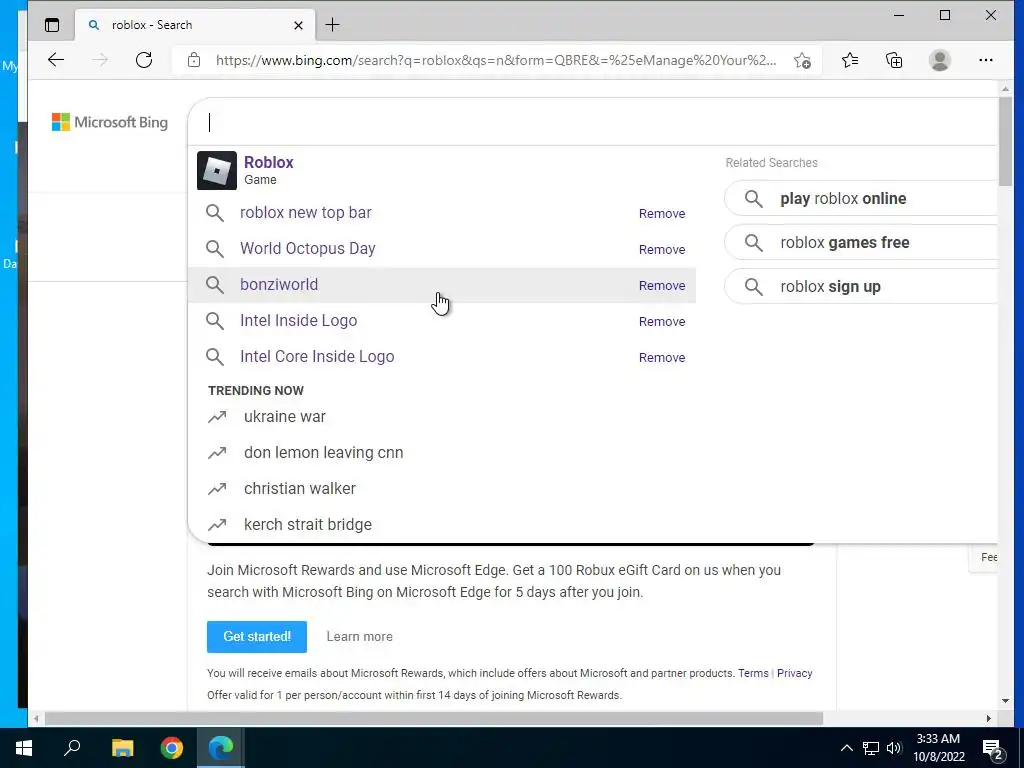Select 'Intel Inside Logo' suggestion
The image size is (1024, 768).
point(298,321)
